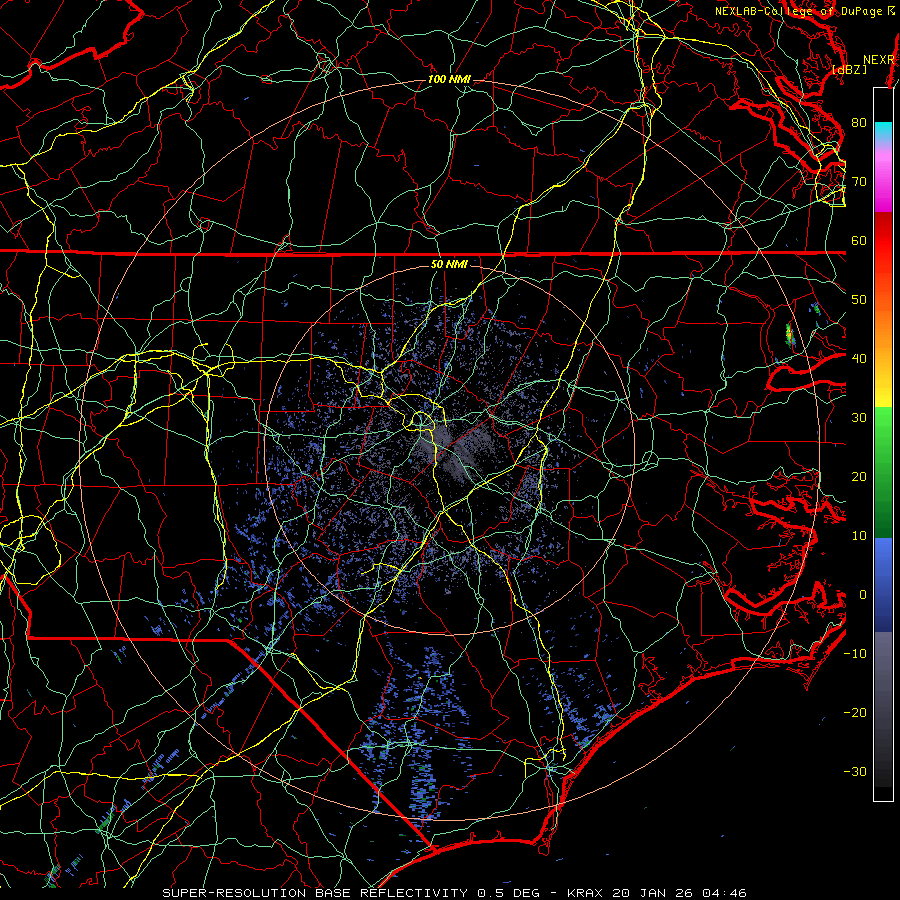Click the Super-Resolution Base Reflectivity caption
This screenshot has width=900, height=900.
pos(315,893)
